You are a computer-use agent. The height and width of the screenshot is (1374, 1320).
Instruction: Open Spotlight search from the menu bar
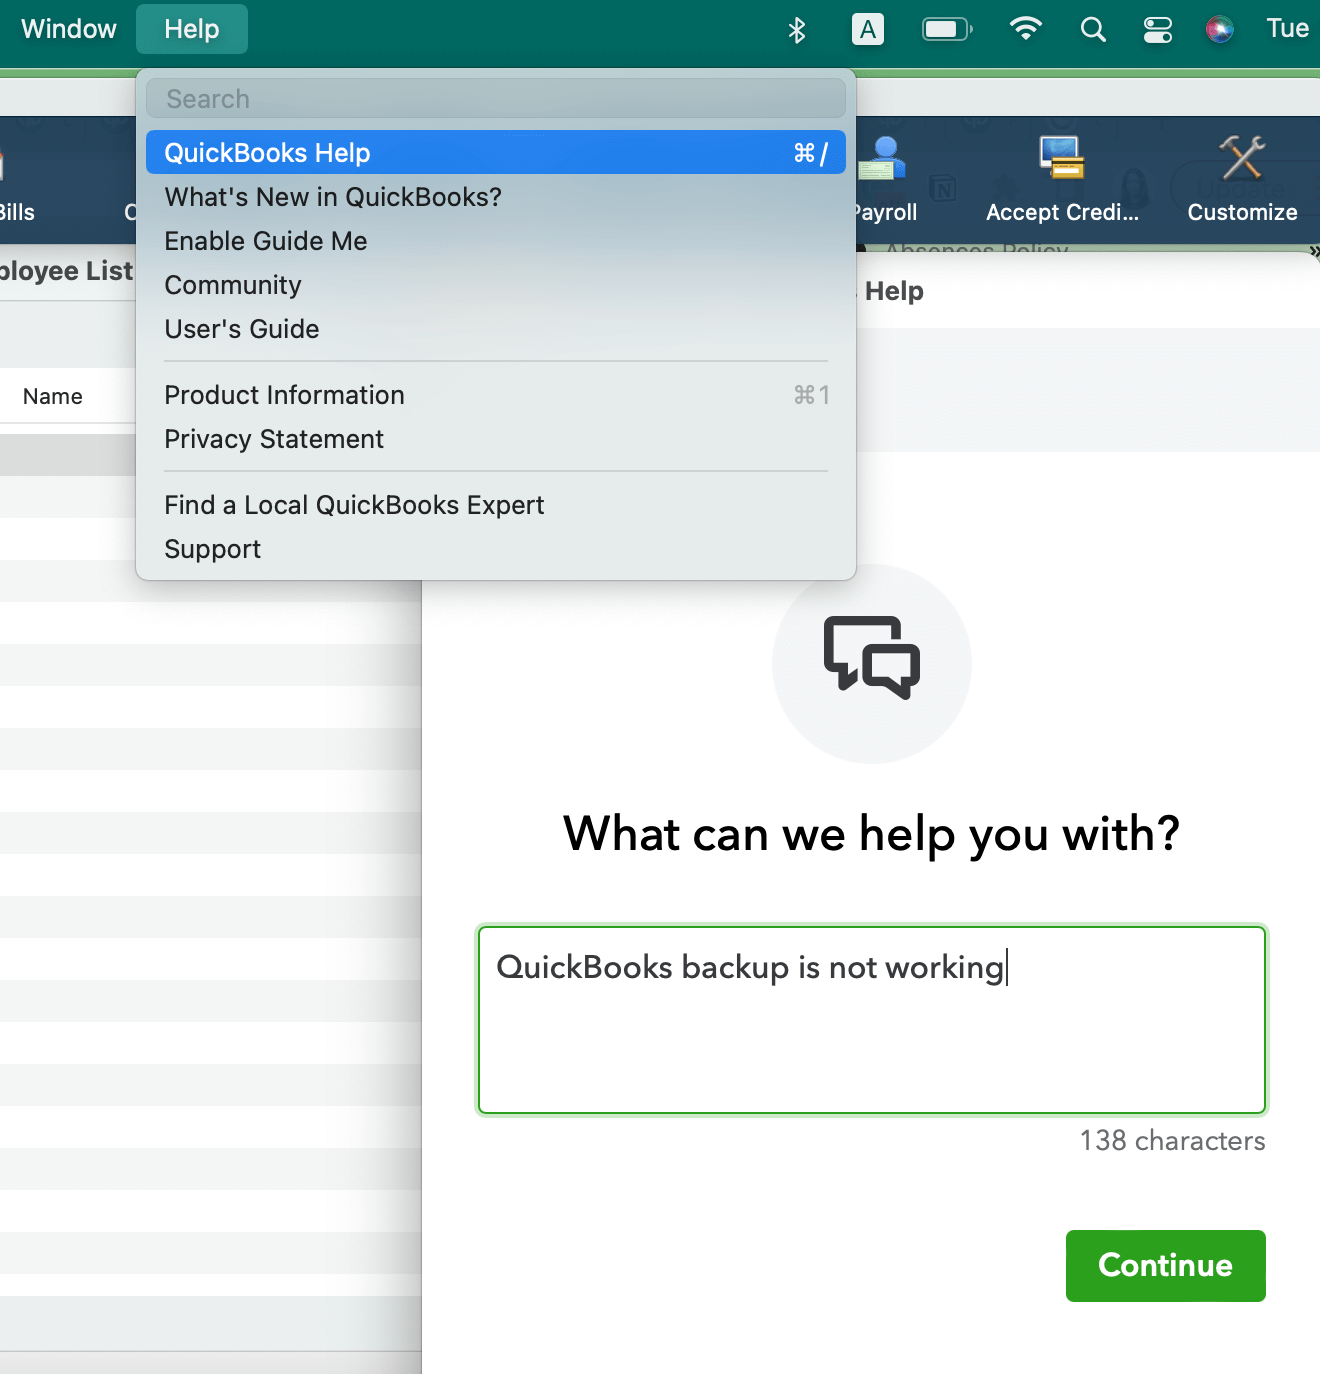[x=1092, y=29]
